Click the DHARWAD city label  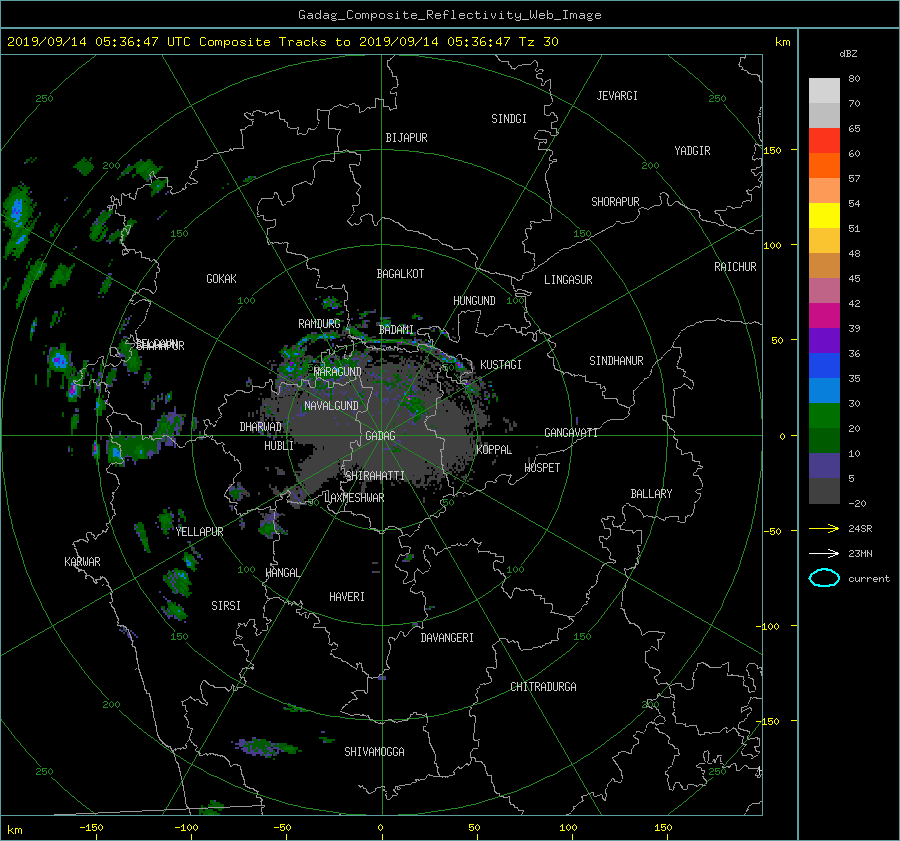pyautogui.click(x=261, y=427)
